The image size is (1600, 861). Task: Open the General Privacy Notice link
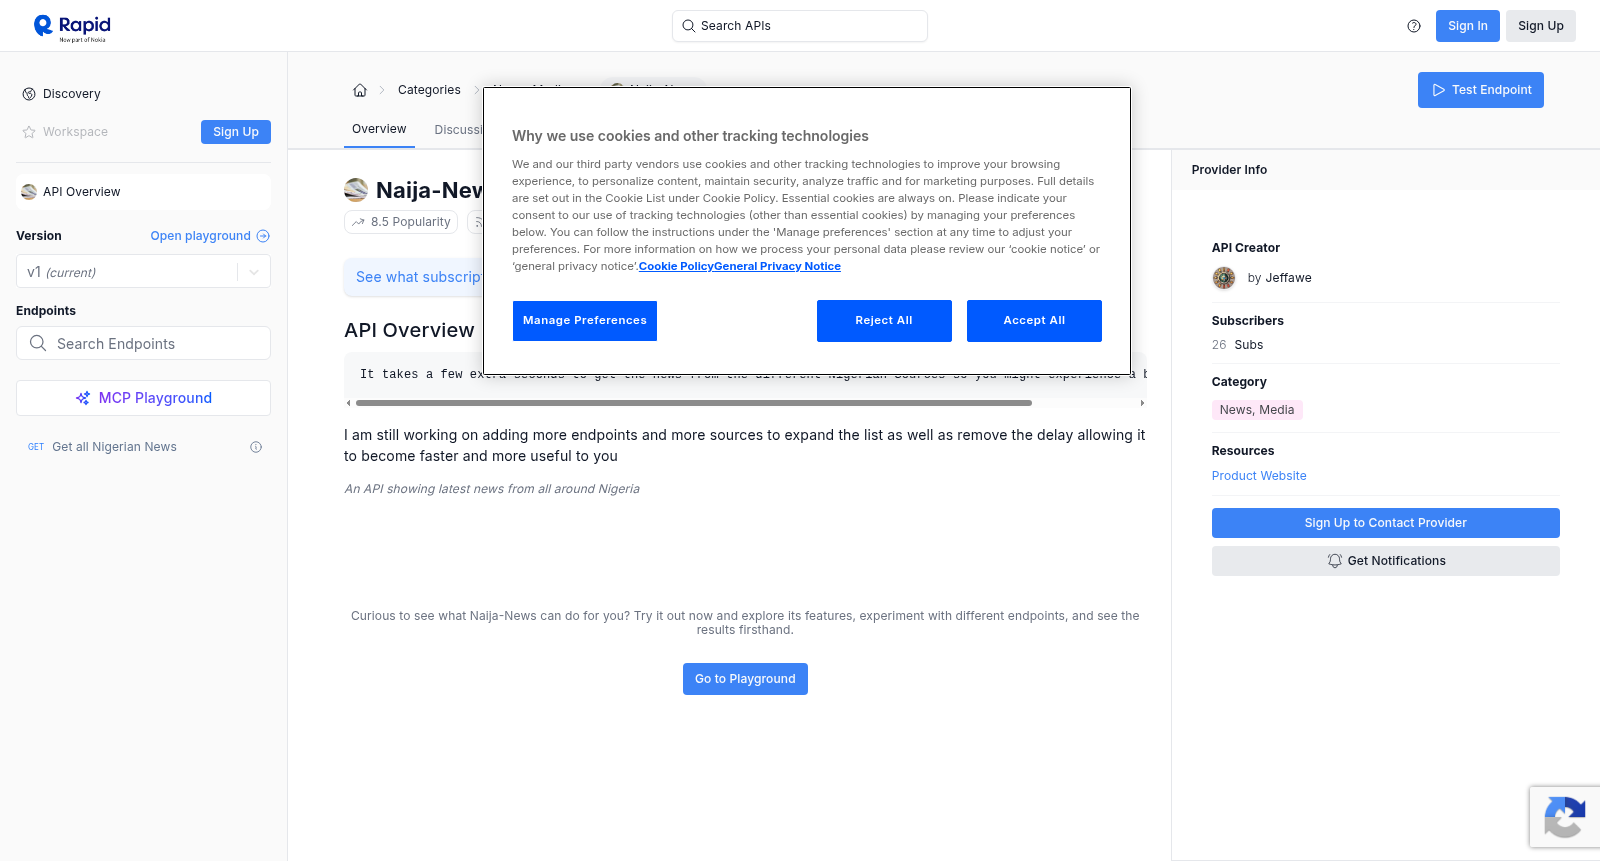(778, 267)
